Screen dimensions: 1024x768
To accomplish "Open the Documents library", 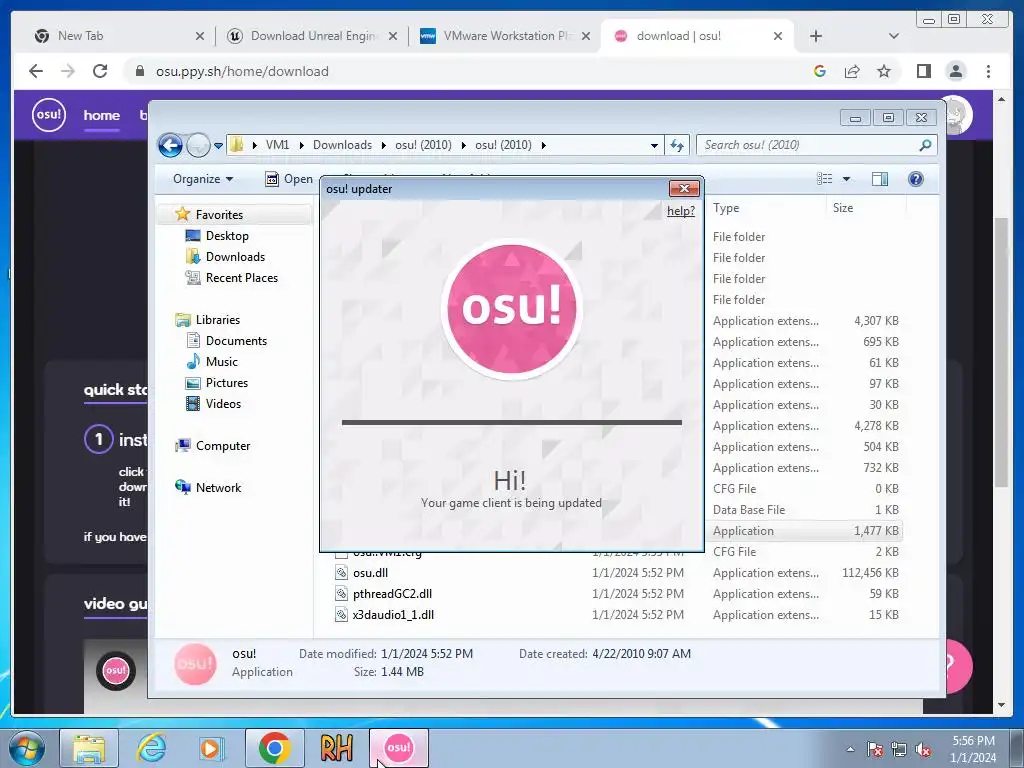I will coord(236,341).
